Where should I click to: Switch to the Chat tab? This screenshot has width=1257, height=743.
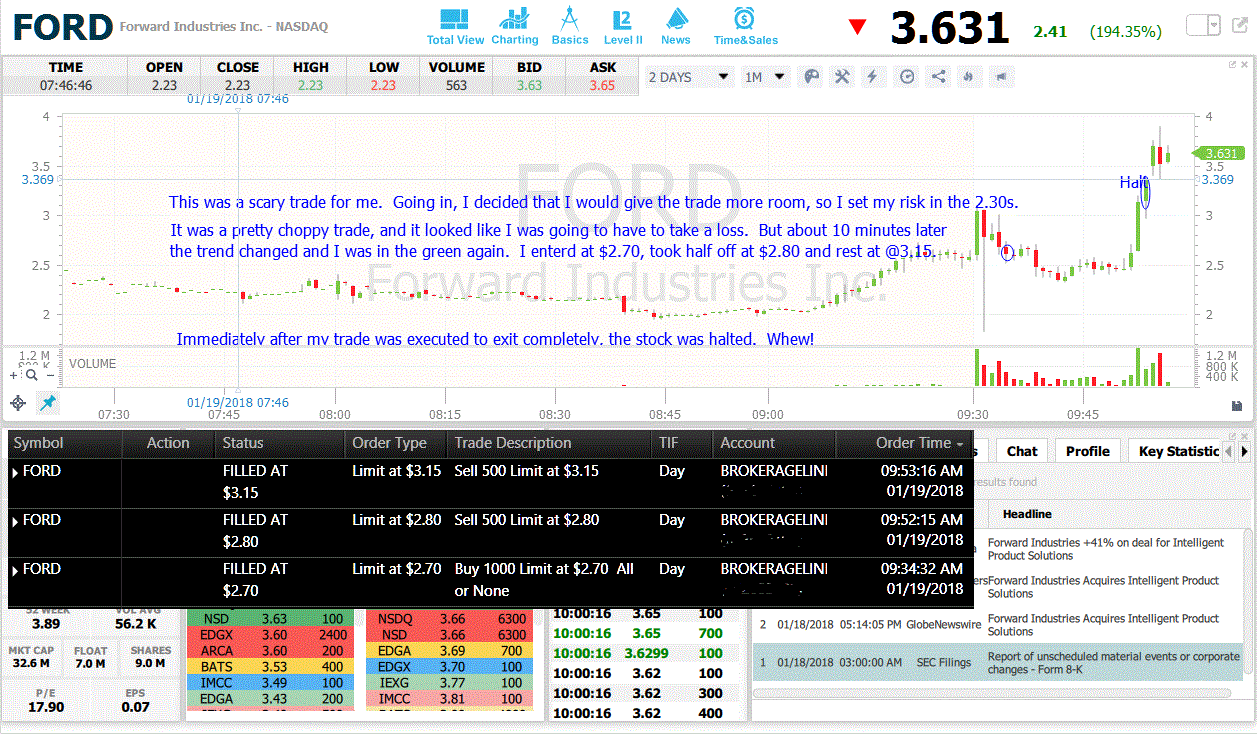coord(1022,451)
